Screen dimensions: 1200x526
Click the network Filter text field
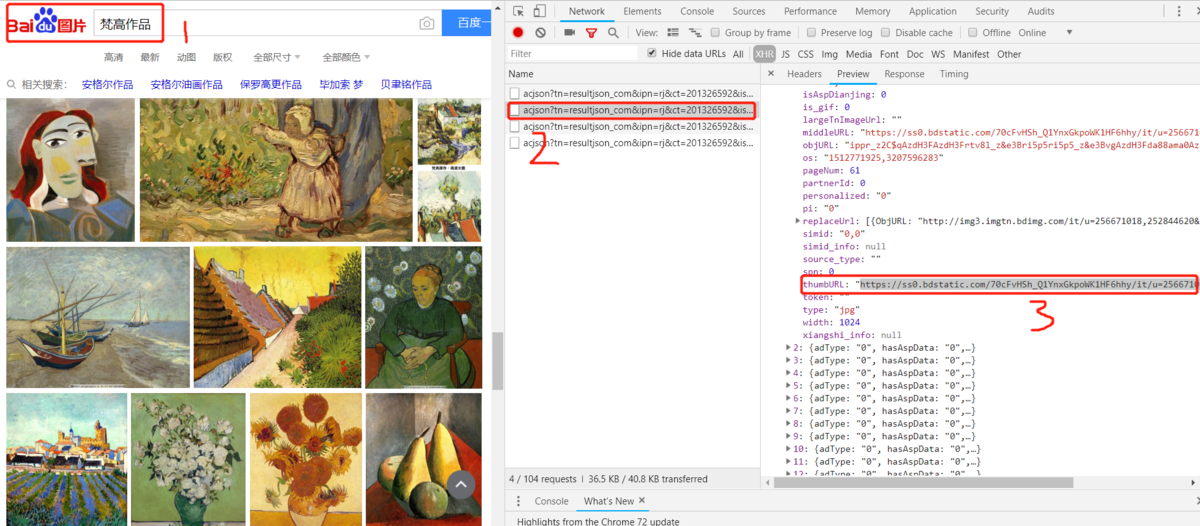pyautogui.click(x=572, y=54)
